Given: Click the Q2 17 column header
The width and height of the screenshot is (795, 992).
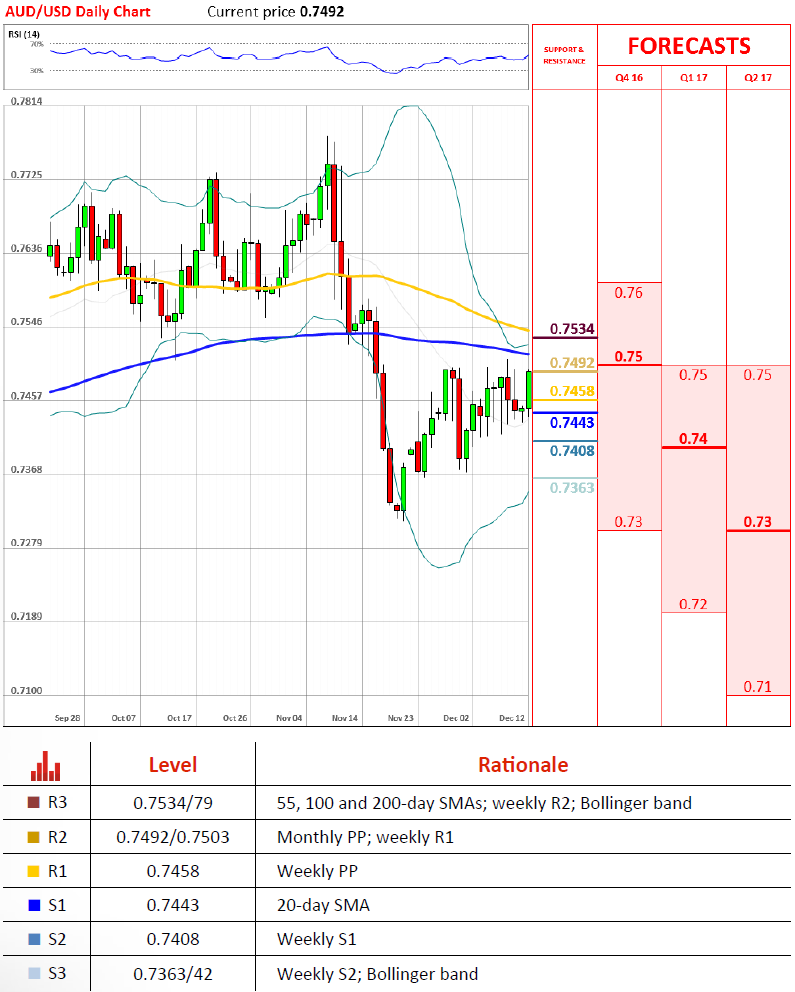Looking at the screenshot, I should pyautogui.click(x=758, y=78).
